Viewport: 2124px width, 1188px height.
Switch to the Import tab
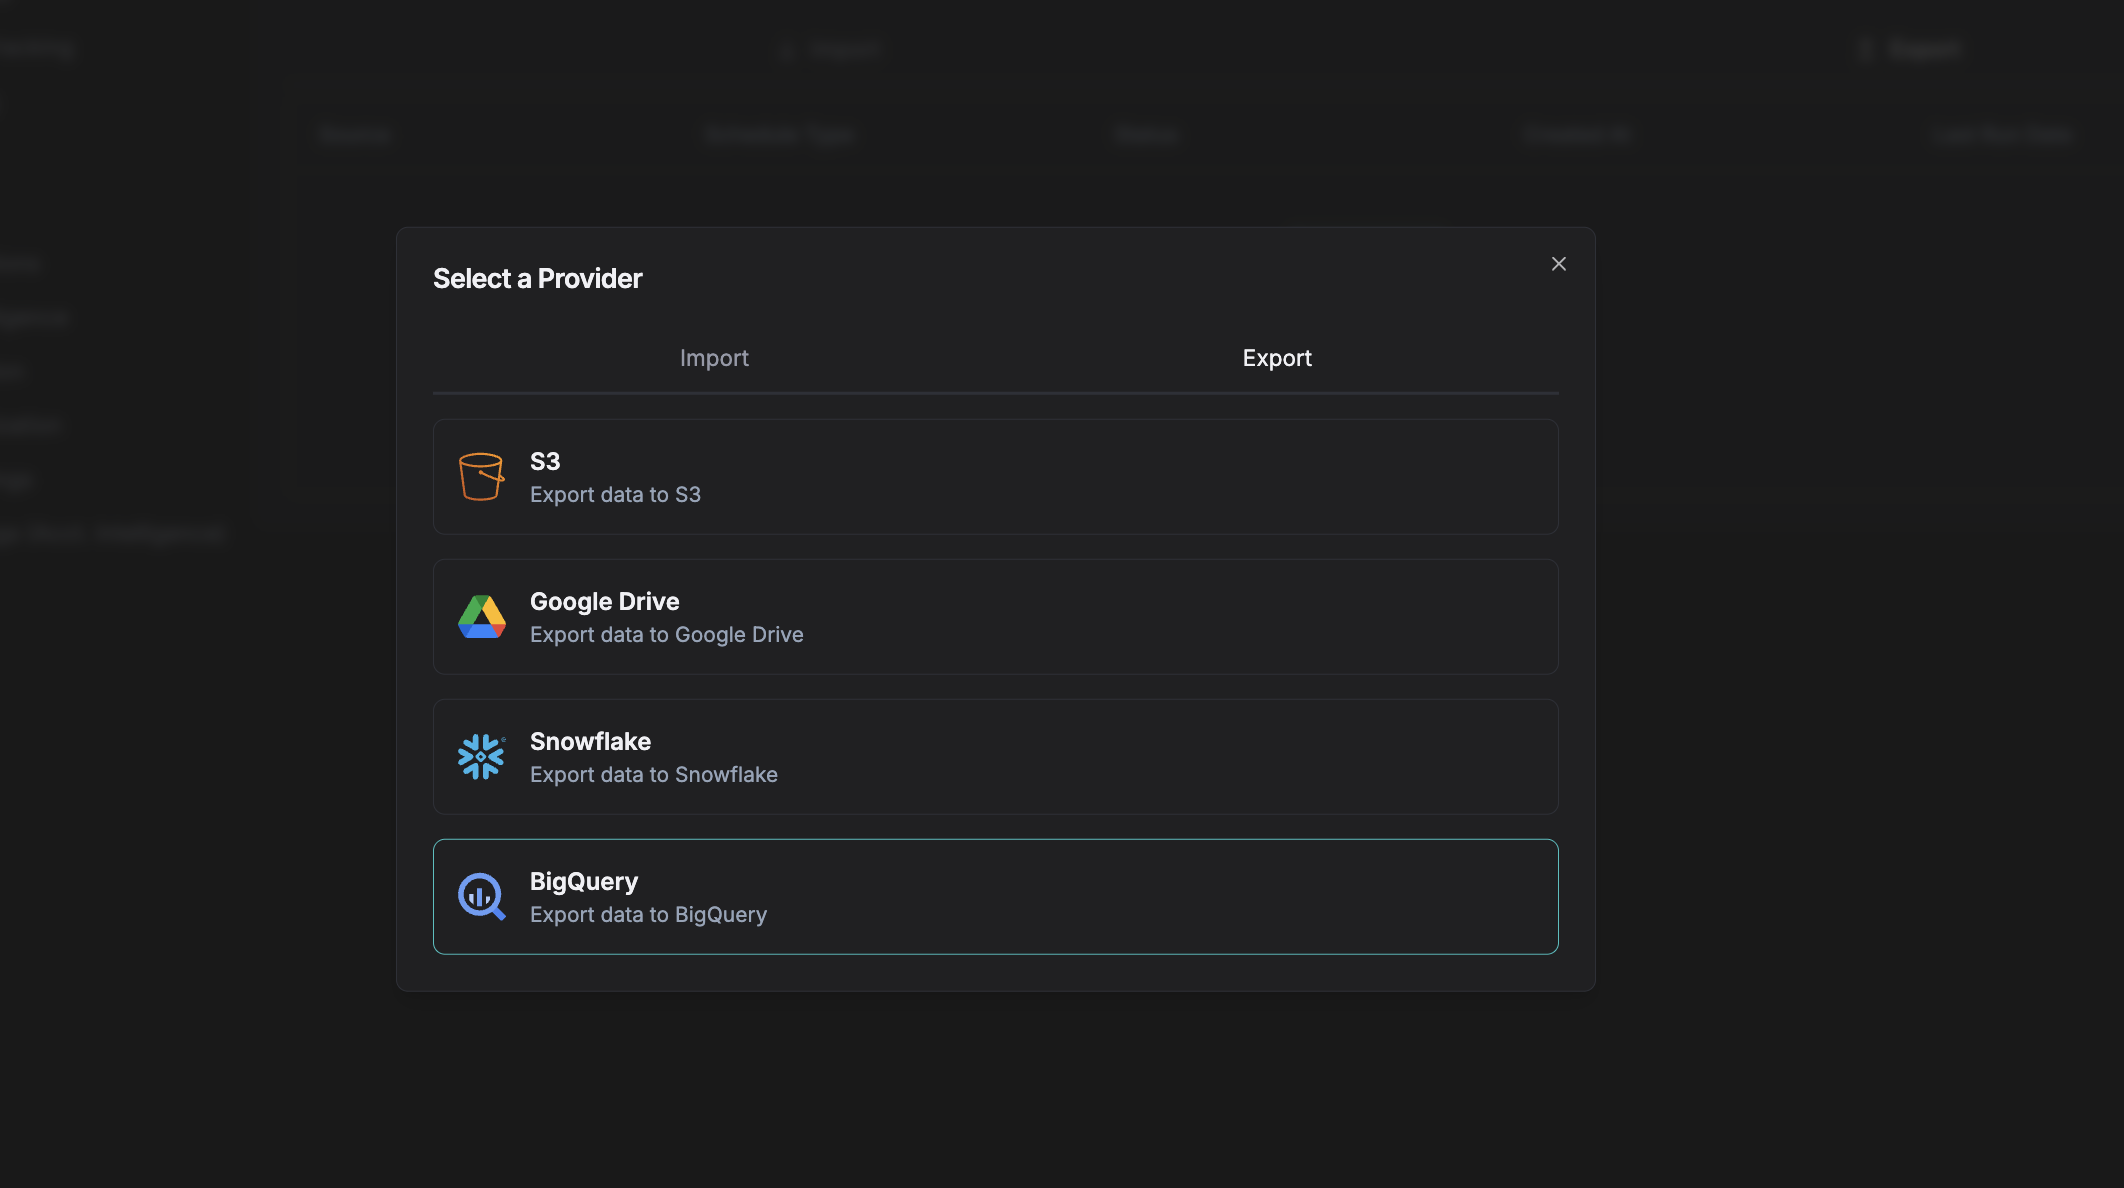click(714, 358)
